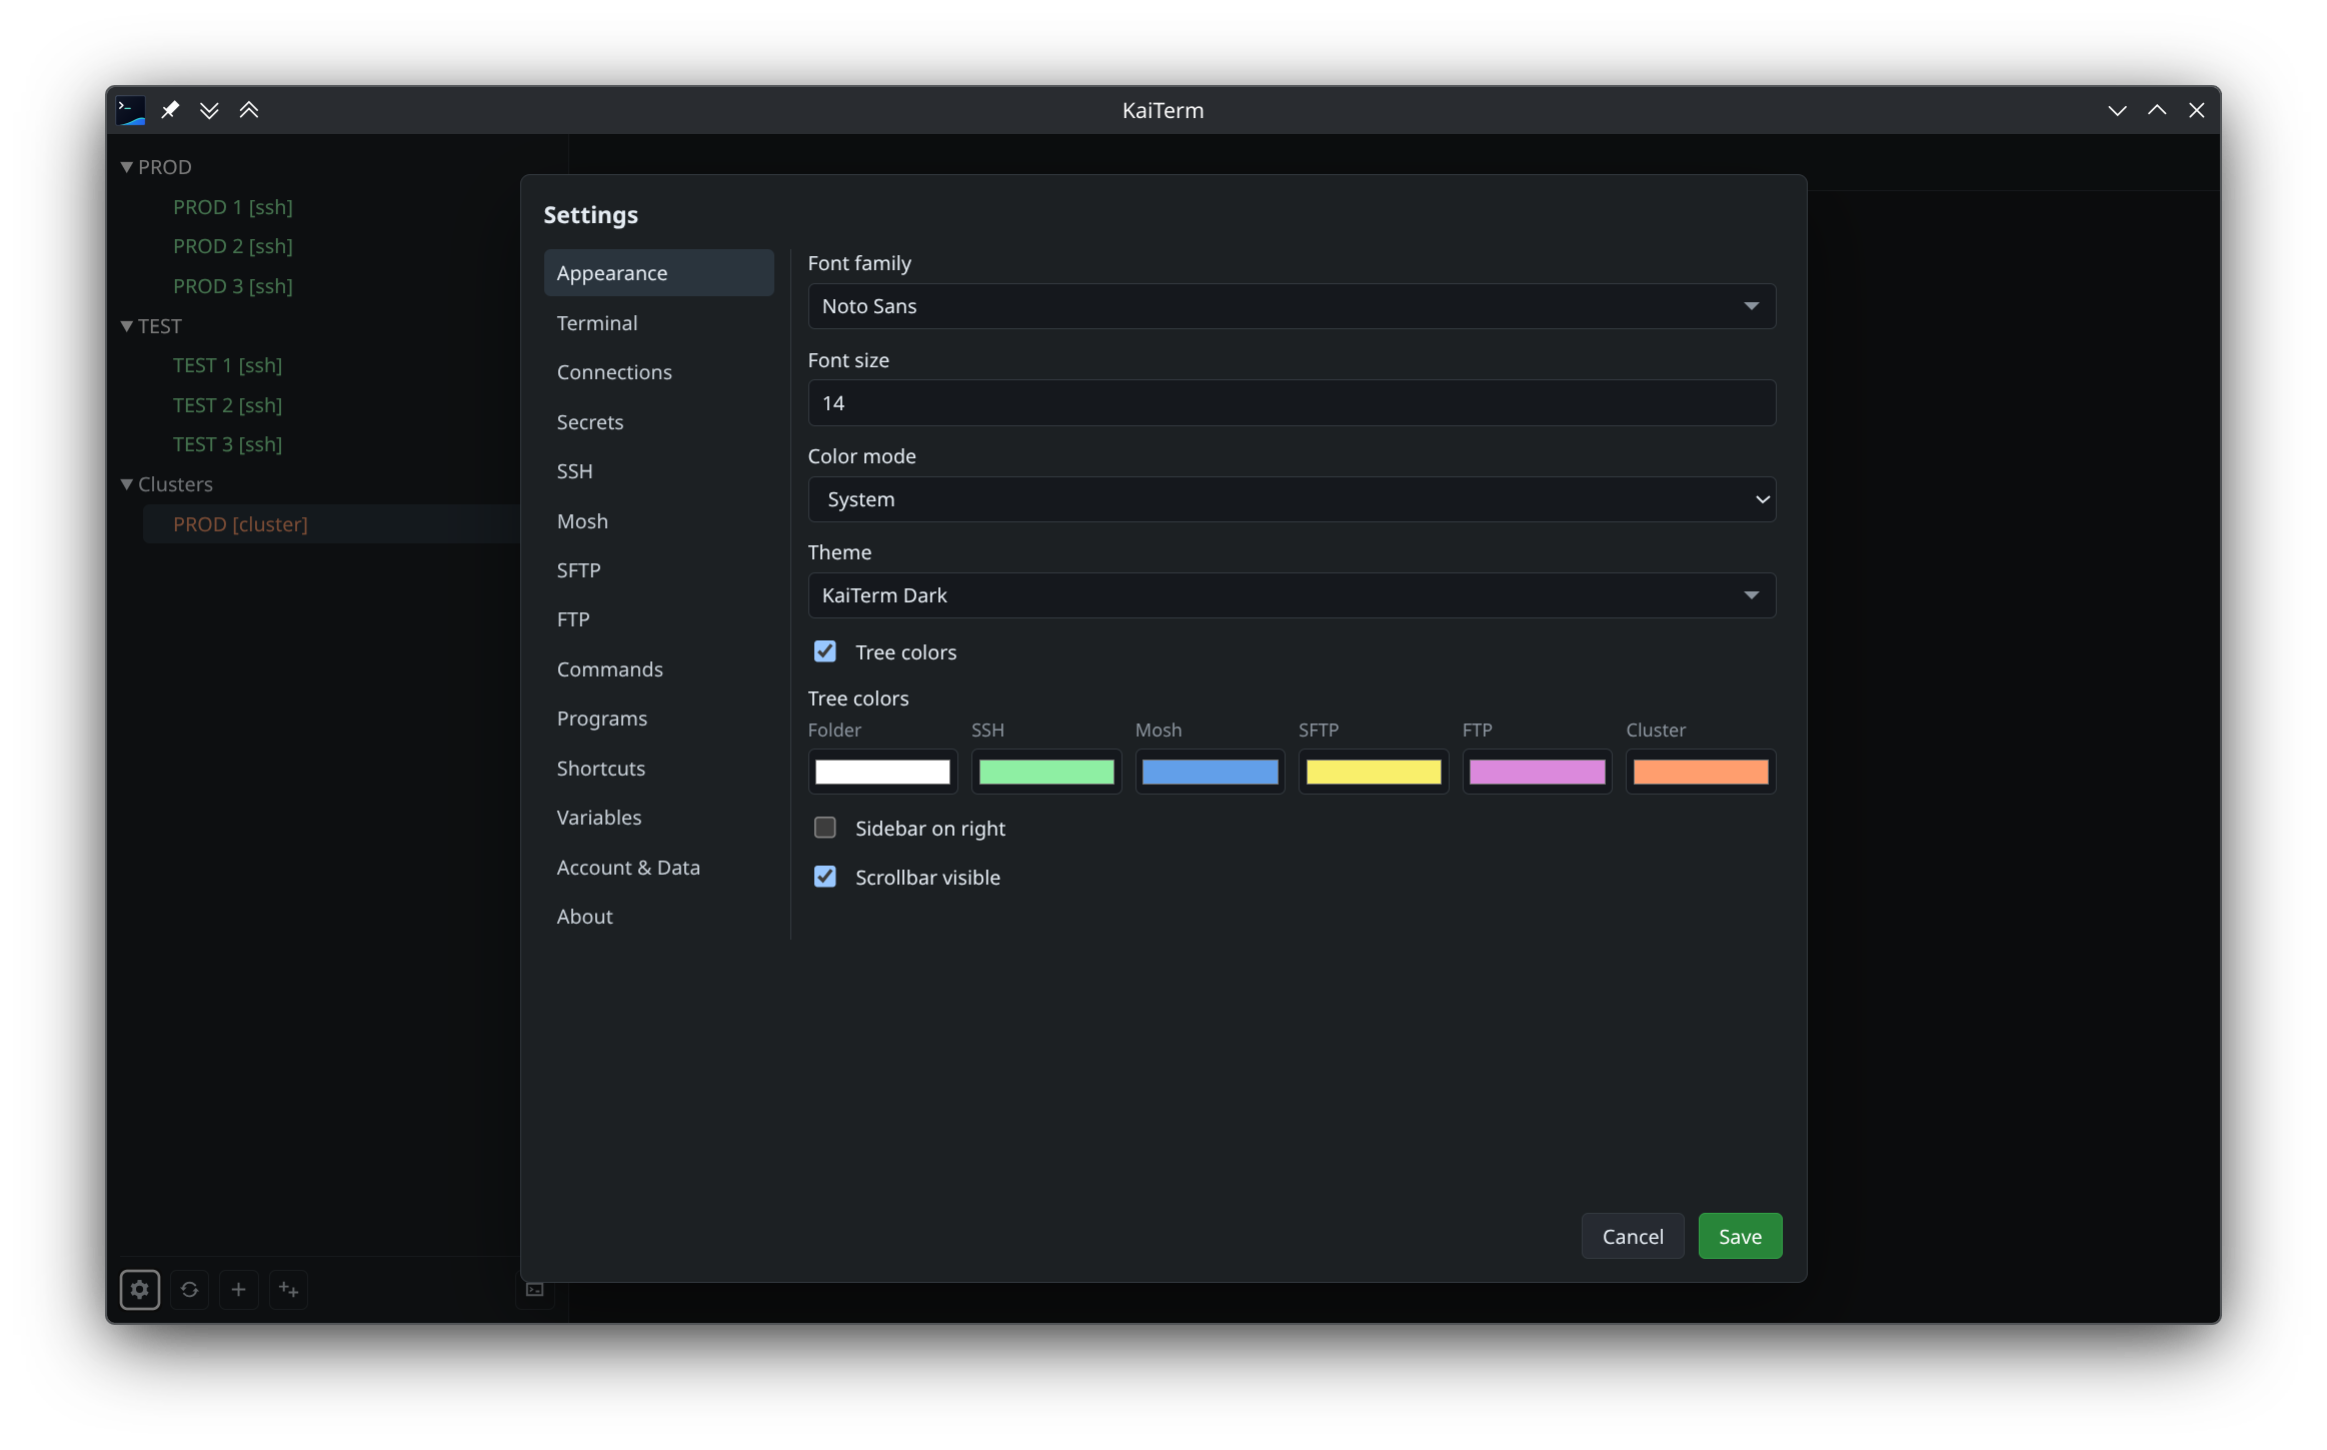This screenshot has width=2327, height=1450.
Task: Select TEST 3 [ssh] in tree
Action: pyautogui.click(x=227, y=444)
